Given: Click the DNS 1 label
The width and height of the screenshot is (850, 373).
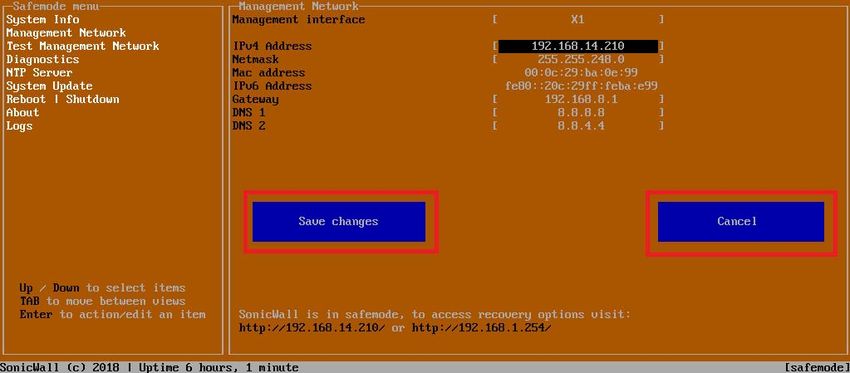Looking at the screenshot, I should pos(249,112).
